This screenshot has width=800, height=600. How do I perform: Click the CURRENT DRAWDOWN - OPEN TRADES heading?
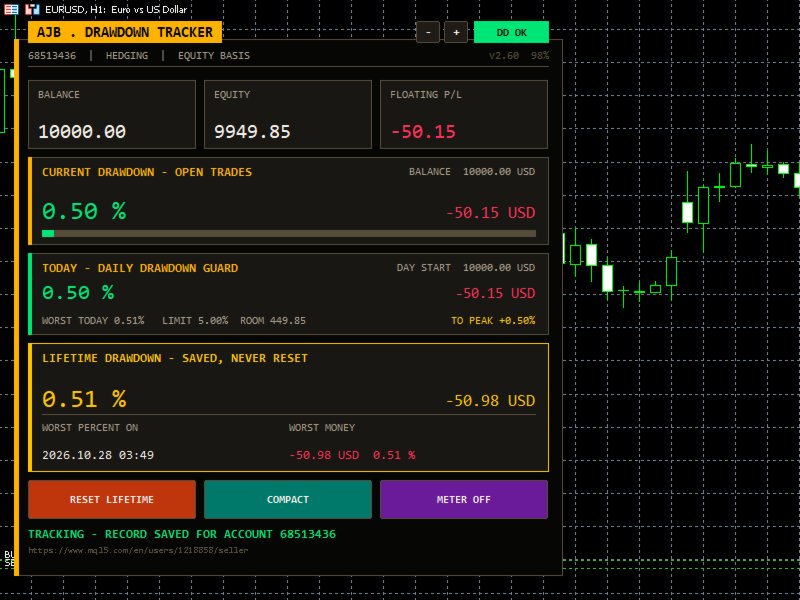[147, 172]
